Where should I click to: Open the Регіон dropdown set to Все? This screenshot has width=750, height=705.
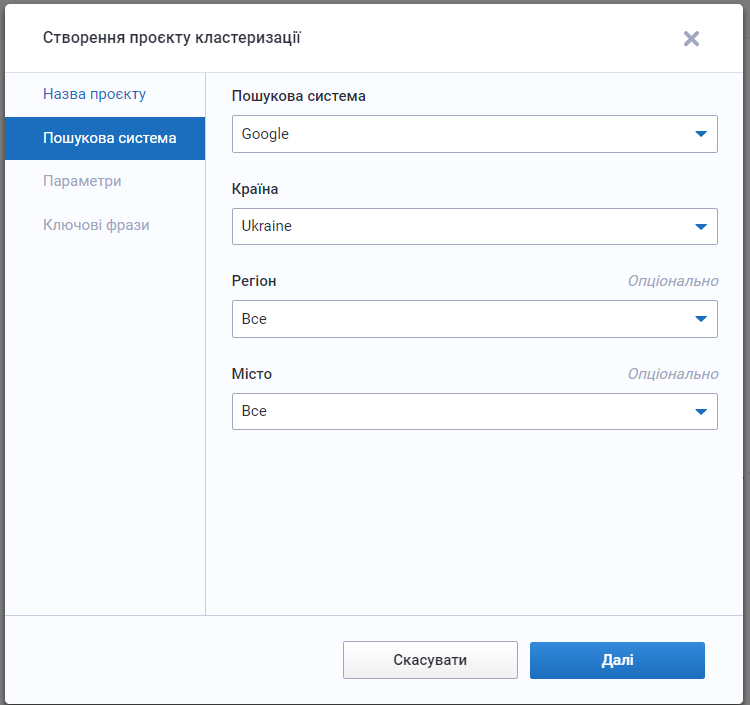(460, 319)
